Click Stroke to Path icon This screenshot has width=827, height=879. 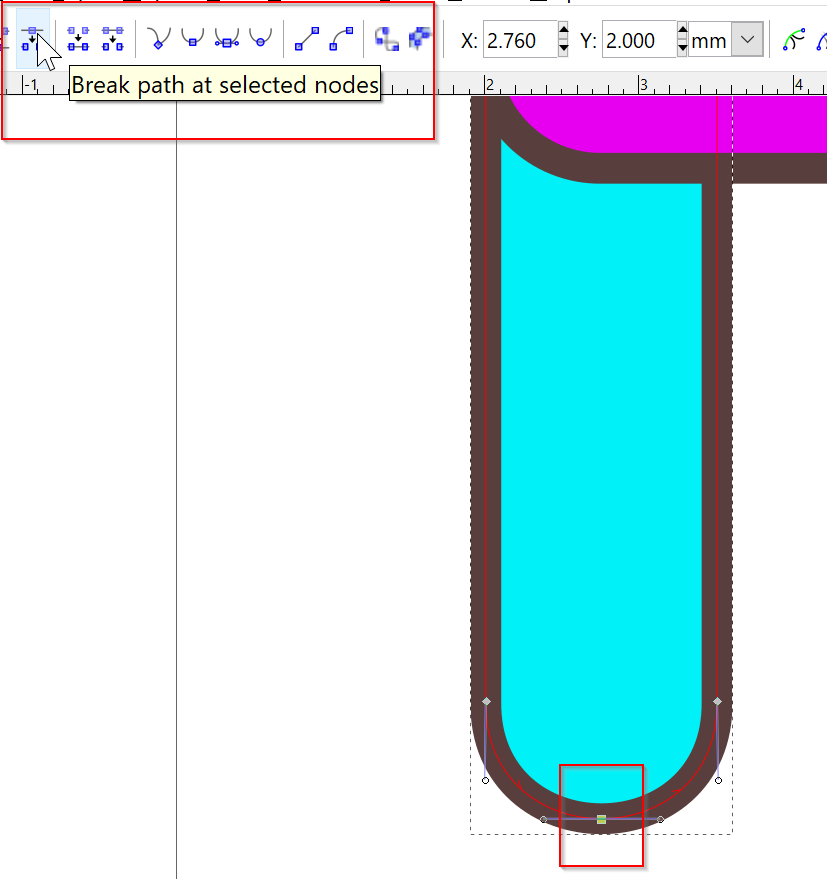tap(419, 39)
